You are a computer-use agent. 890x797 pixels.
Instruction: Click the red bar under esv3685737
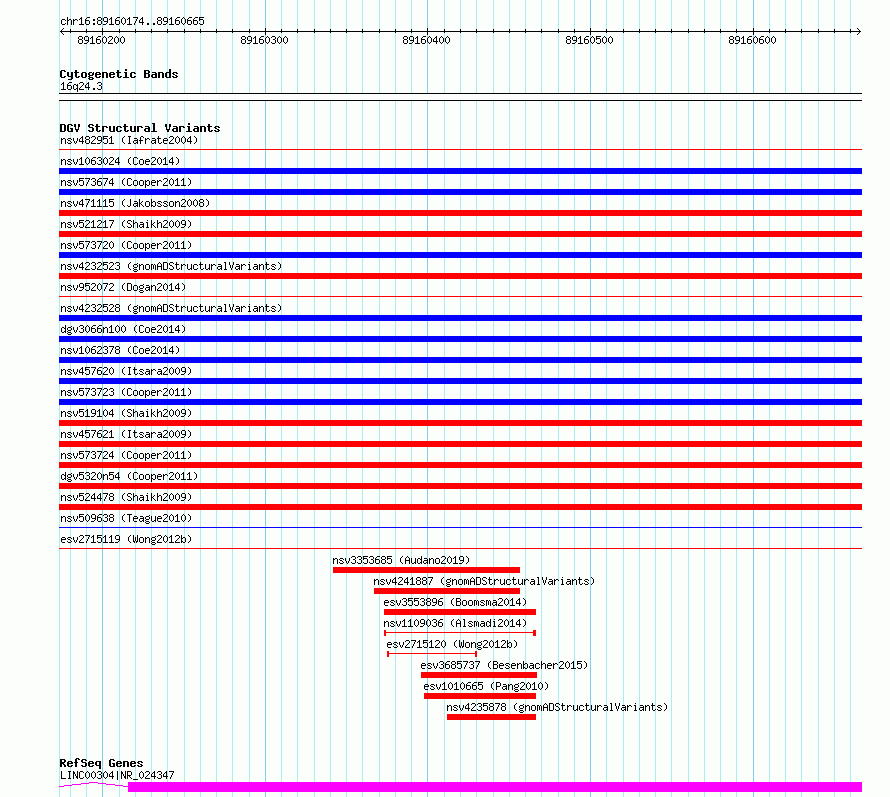point(479,675)
